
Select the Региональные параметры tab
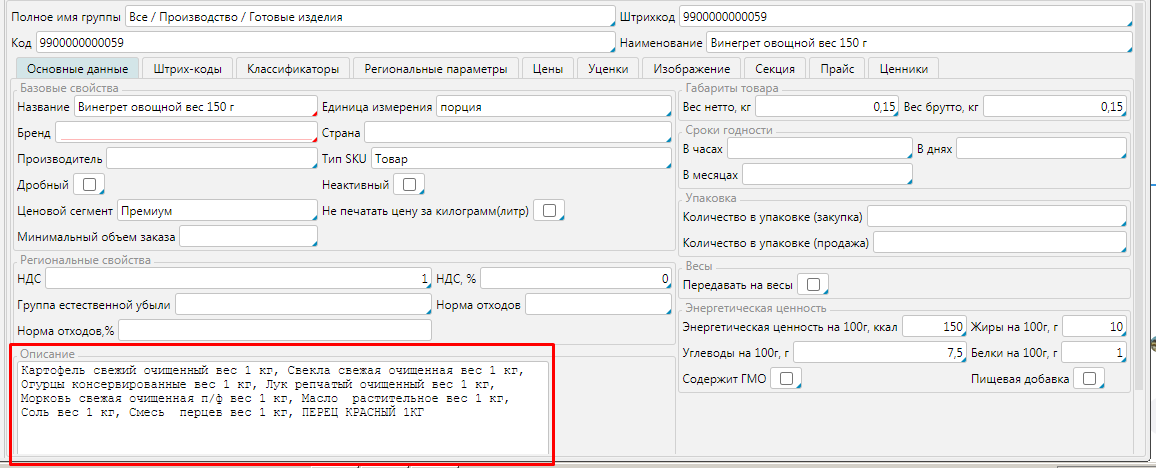[436, 69]
